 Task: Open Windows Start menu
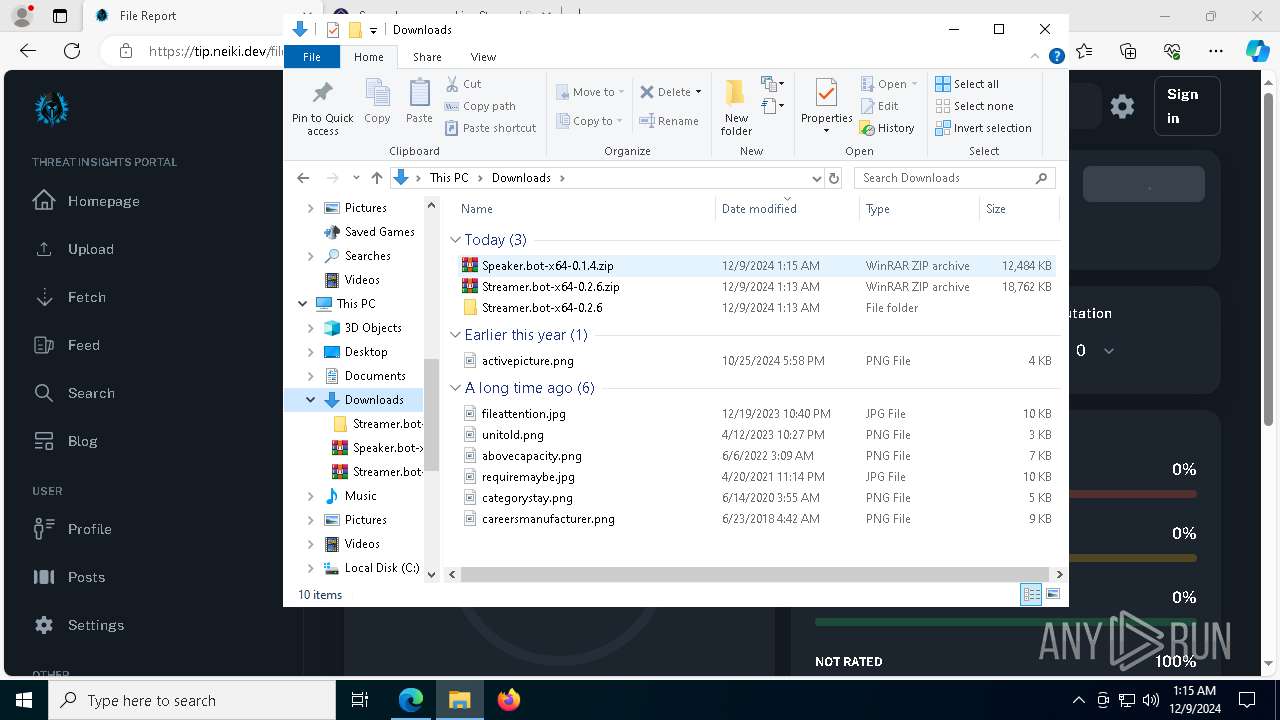click(x=24, y=700)
